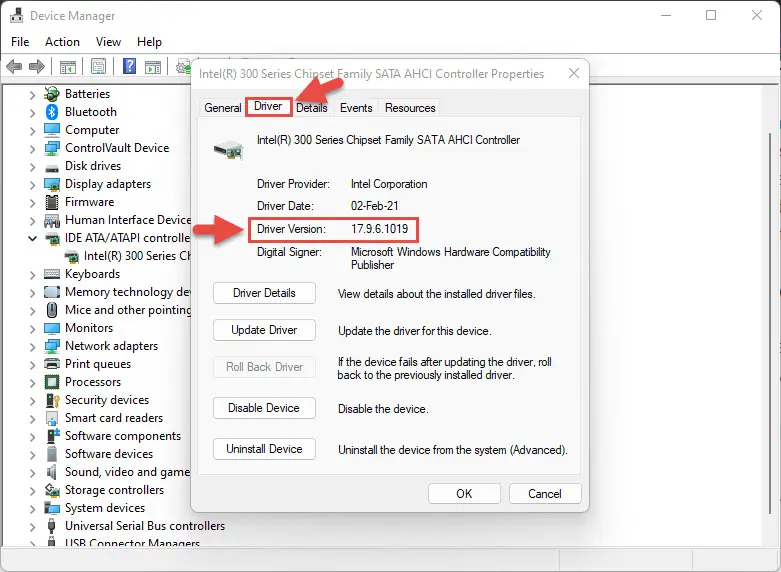The image size is (781, 572).
Task: Expand the Display adapters node
Action: (x=32, y=185)
